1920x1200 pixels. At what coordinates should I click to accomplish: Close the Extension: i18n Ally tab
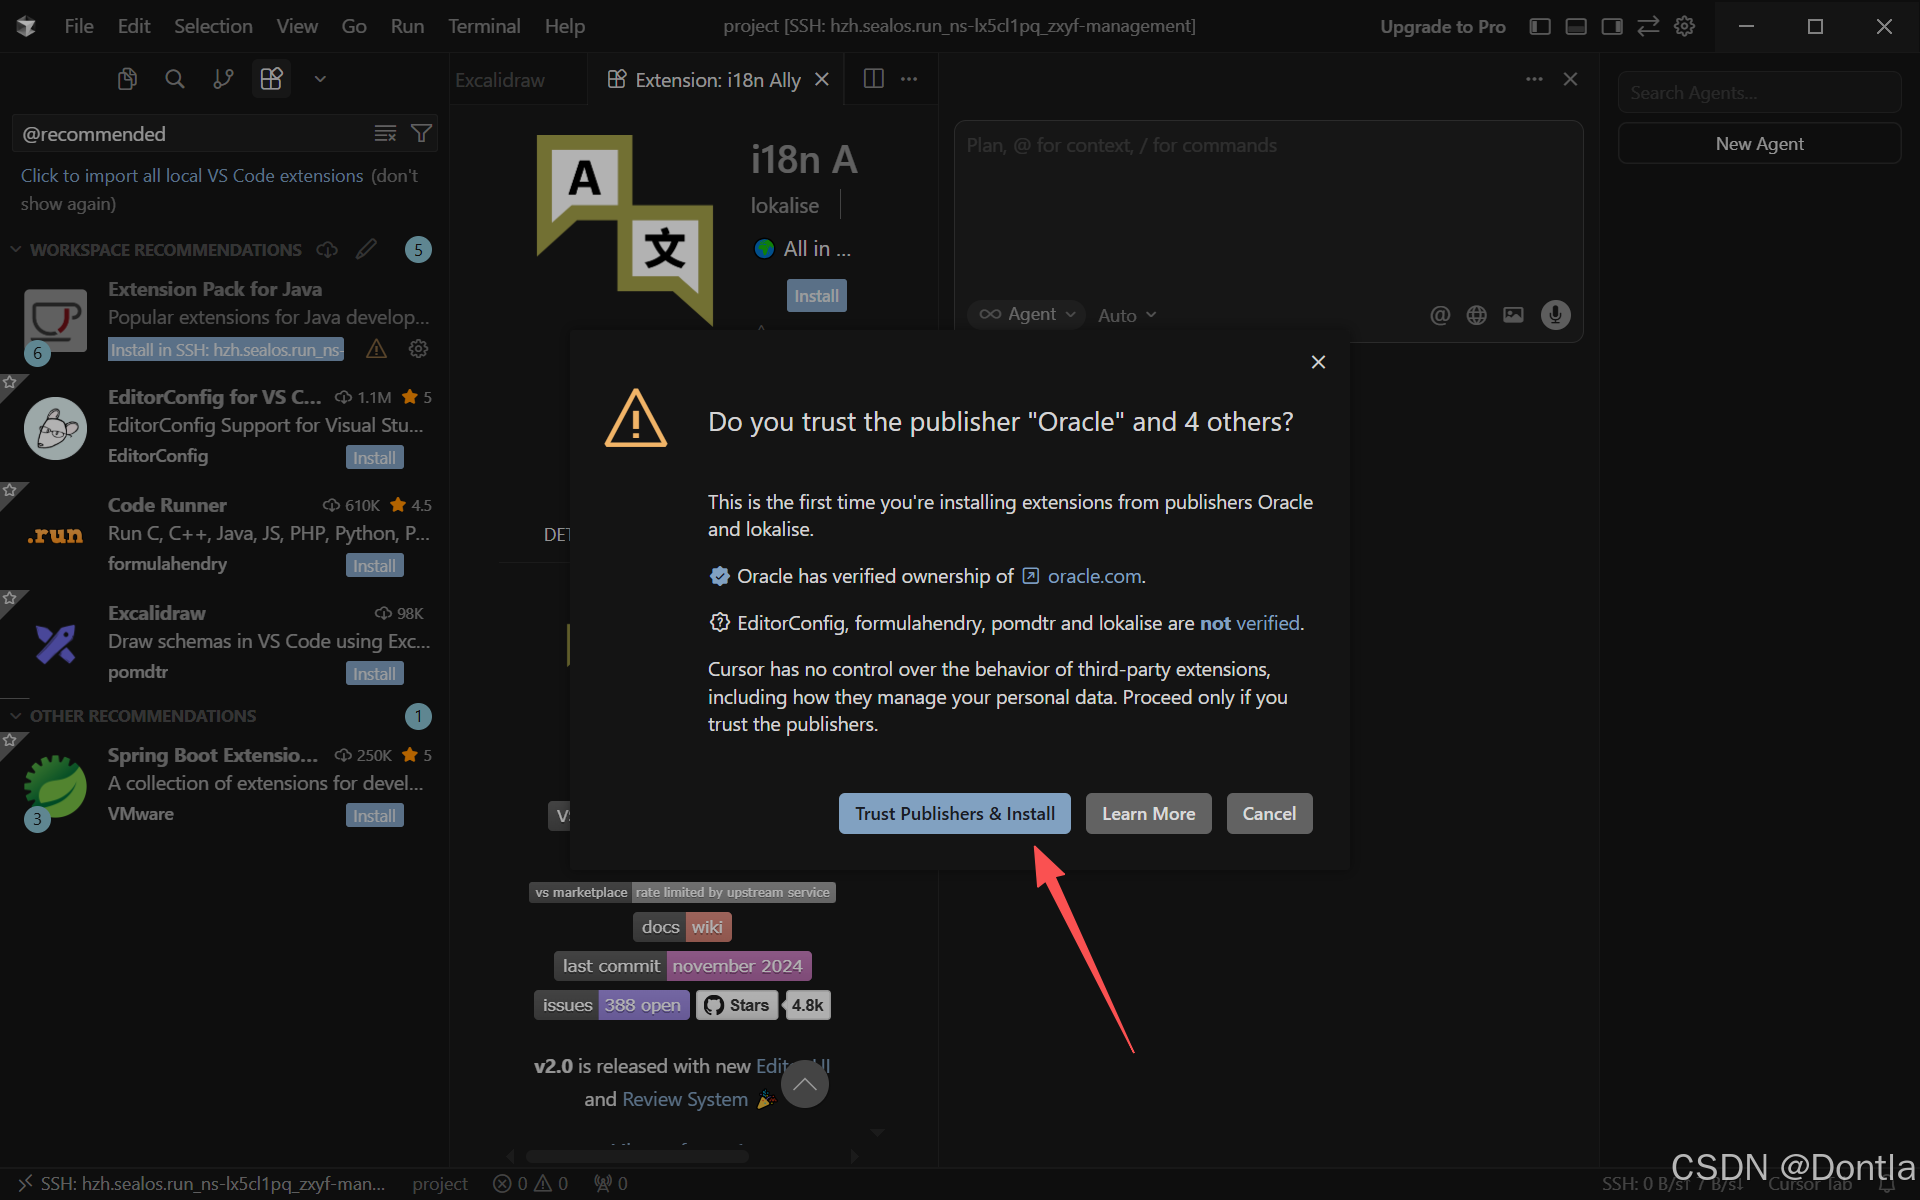click(822, 79)
